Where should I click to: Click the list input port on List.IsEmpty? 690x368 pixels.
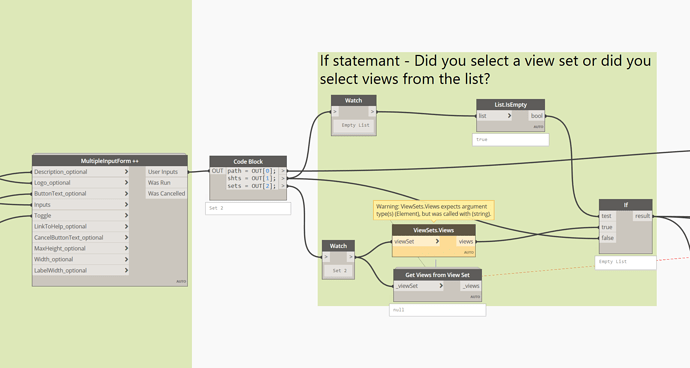(495, 116)
